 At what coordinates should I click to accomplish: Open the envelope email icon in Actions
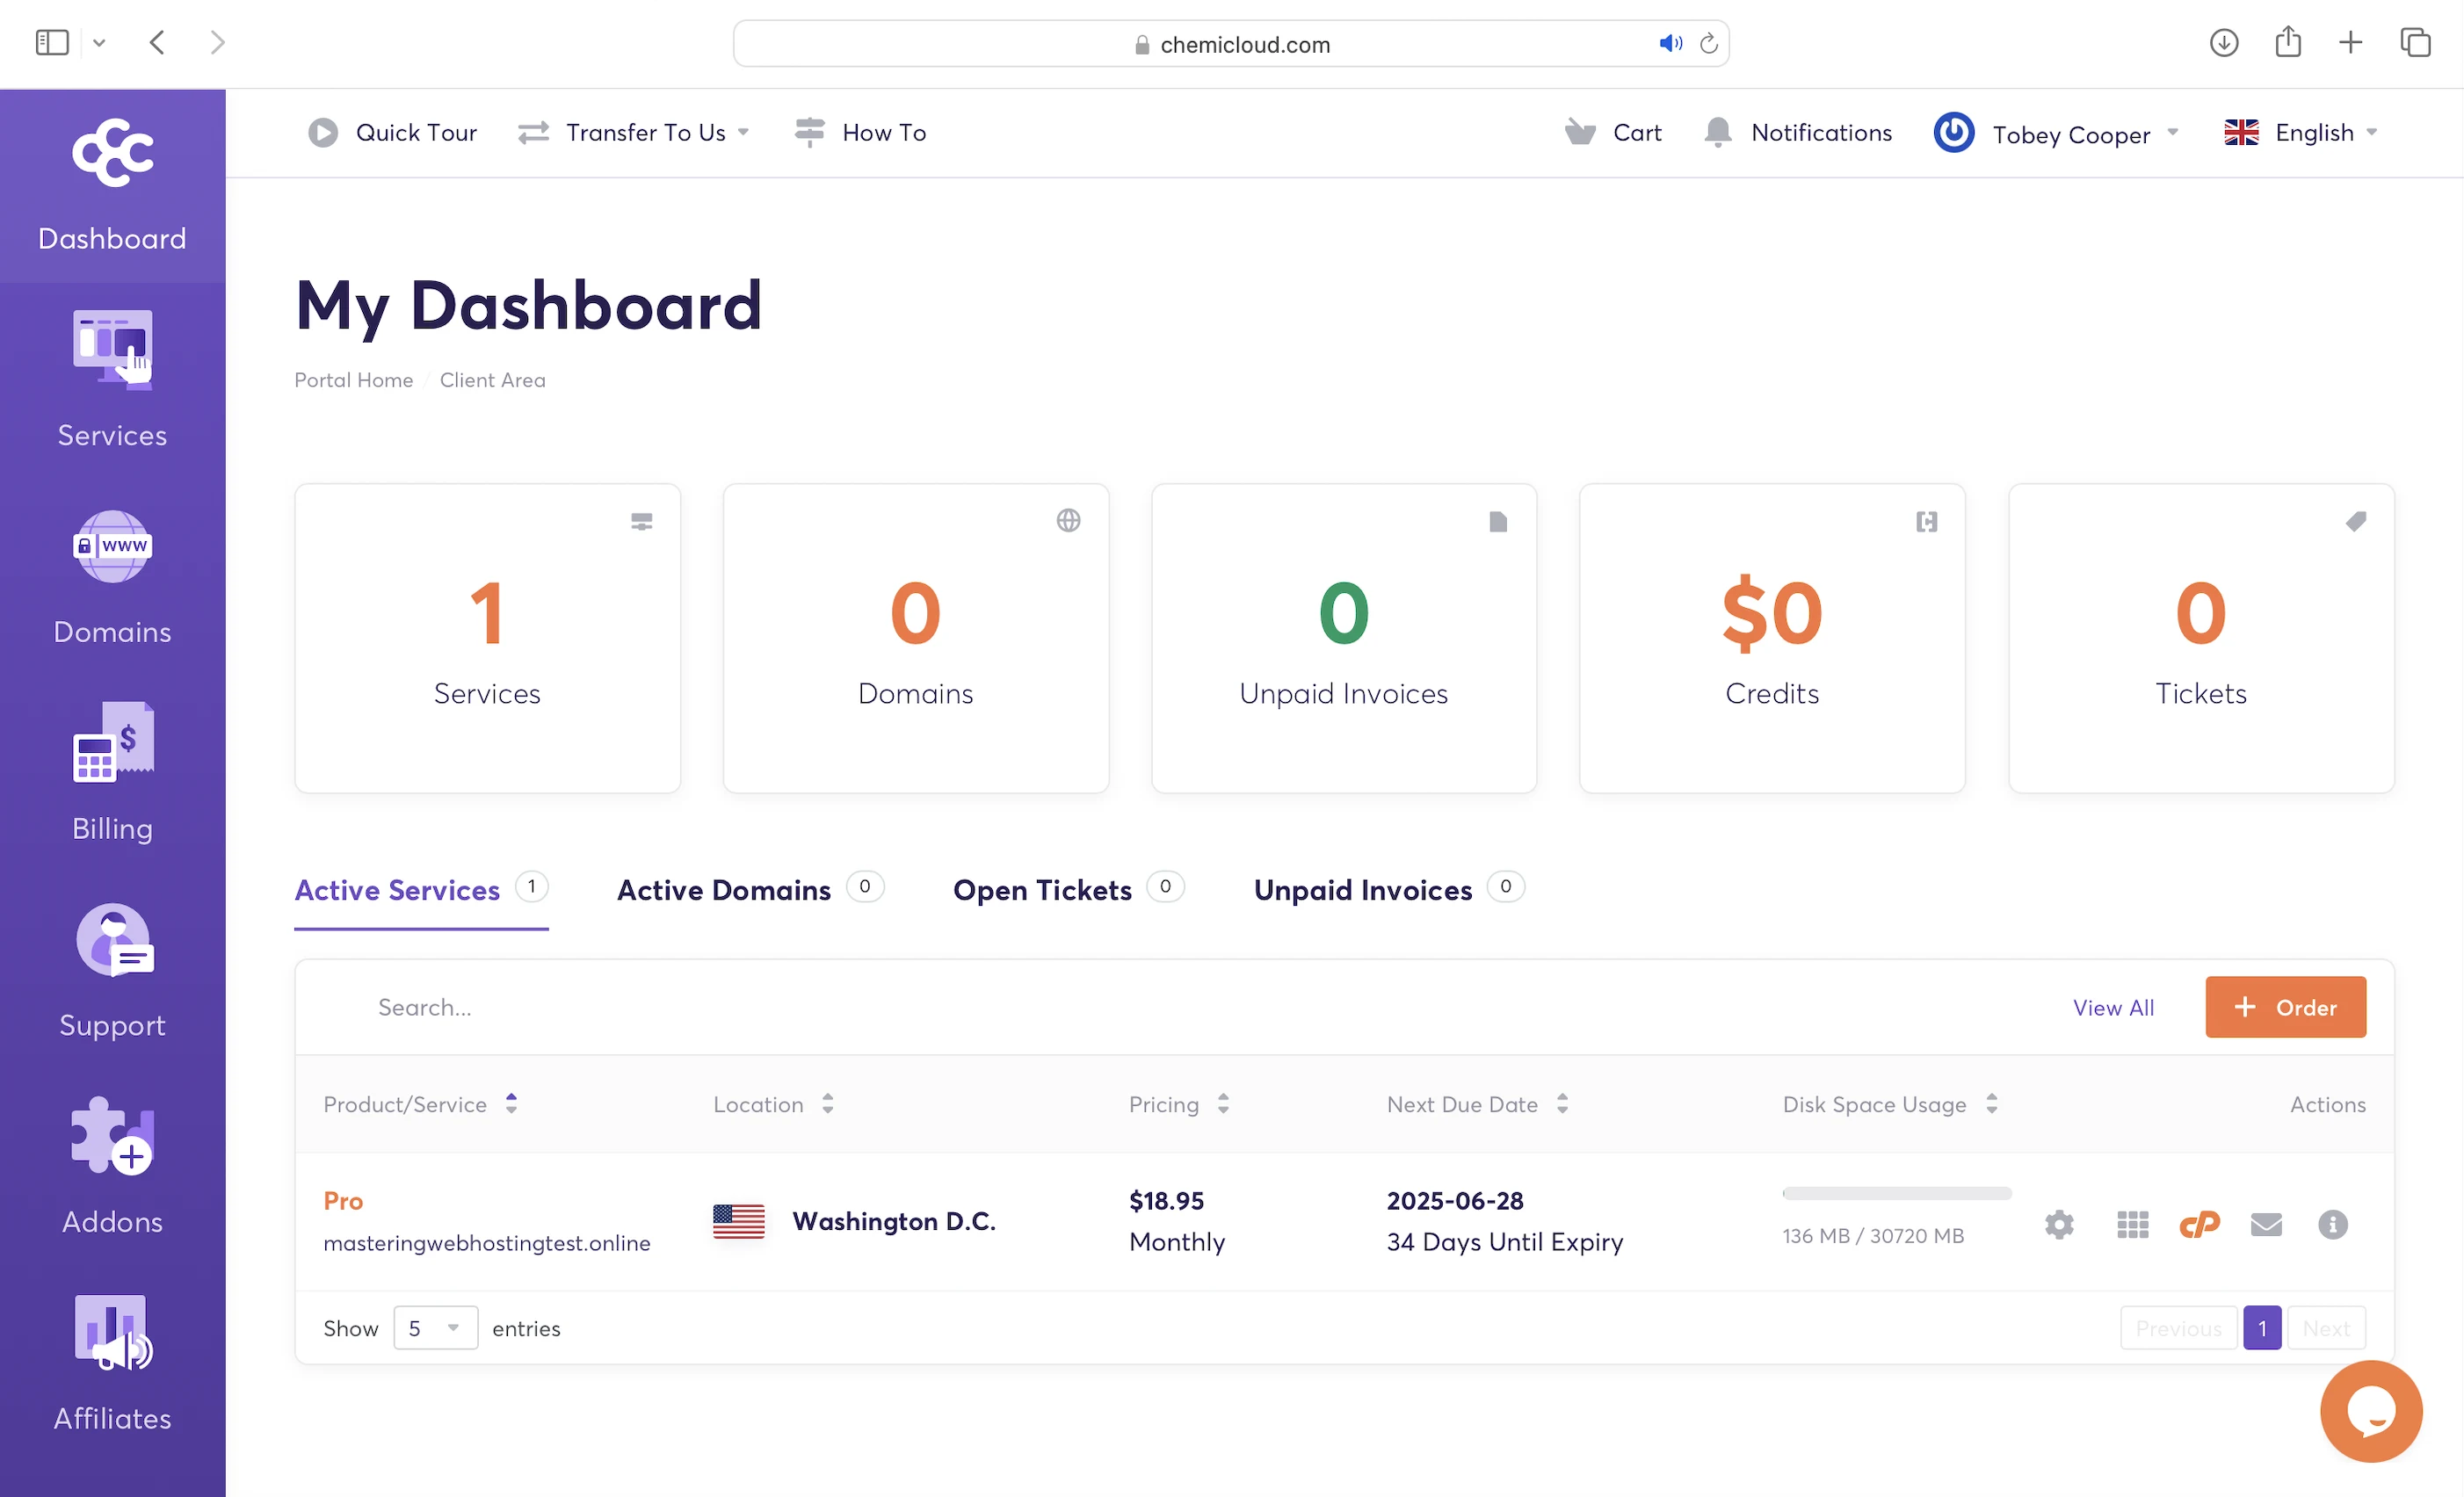click(x=2266, y=1224)
